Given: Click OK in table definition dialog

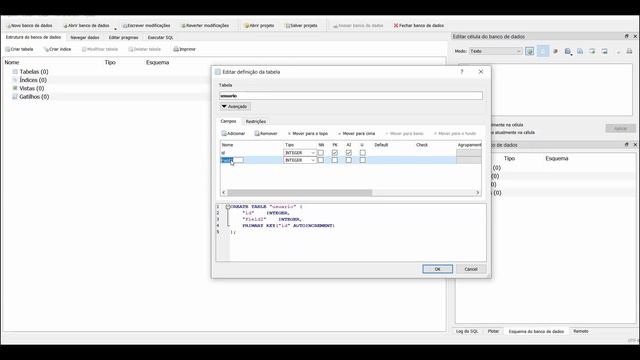Looking at the screenshot, I should 438,269.
